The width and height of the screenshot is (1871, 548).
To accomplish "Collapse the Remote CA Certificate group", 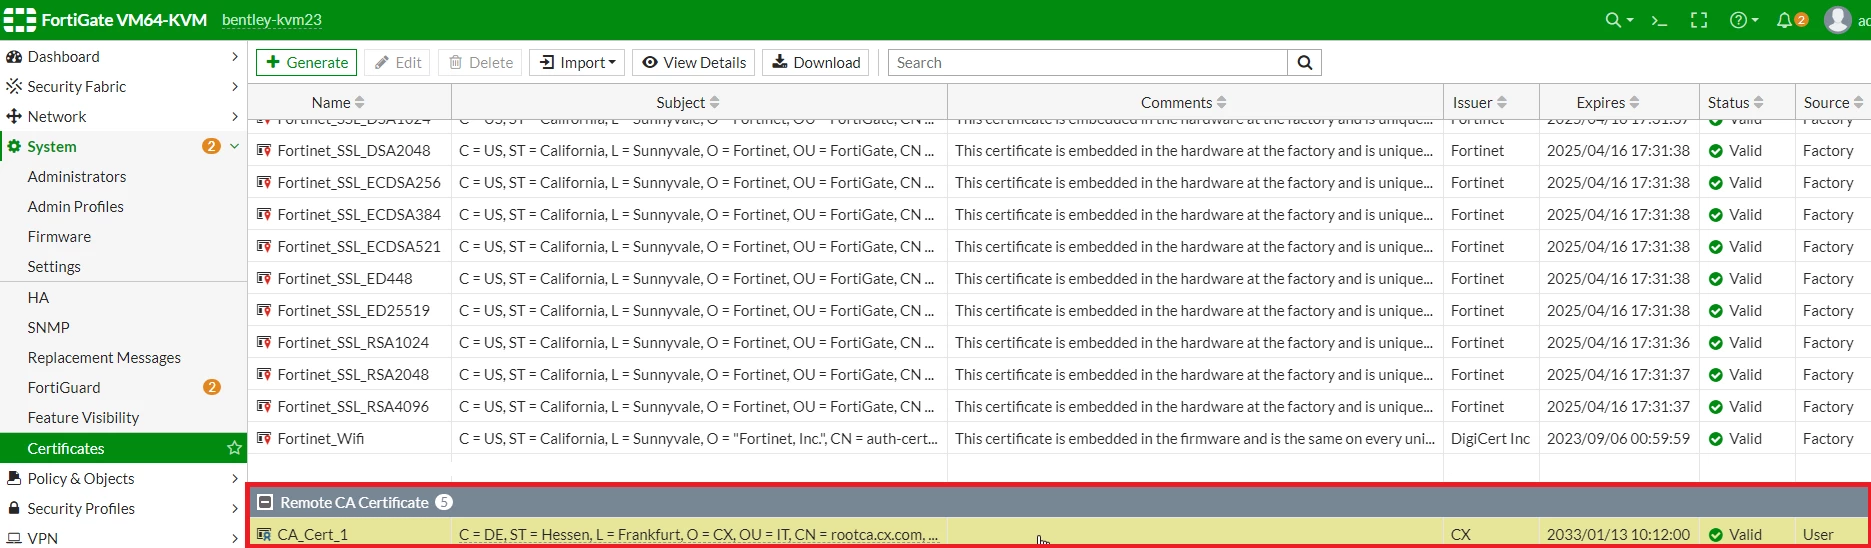I will (265, 502).
